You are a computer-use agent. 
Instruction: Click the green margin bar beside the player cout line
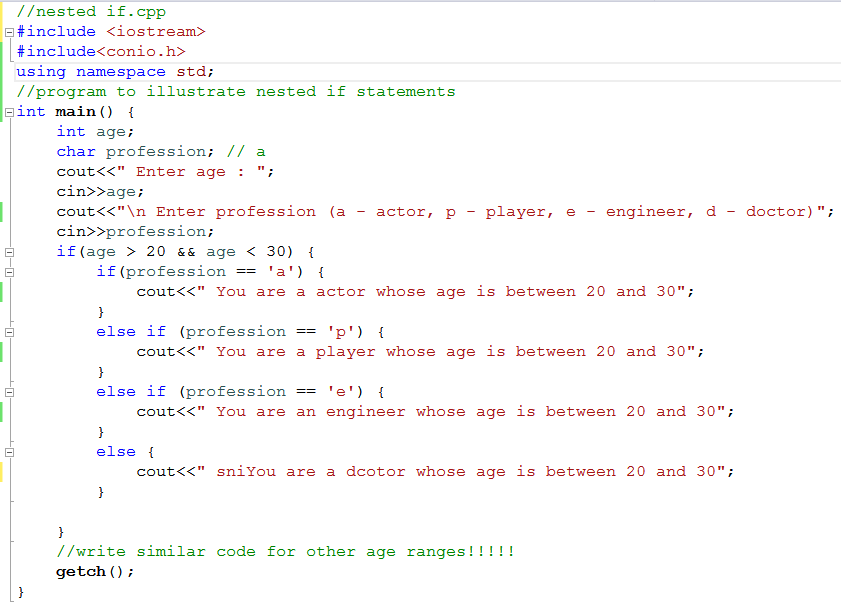pos(3,351)
